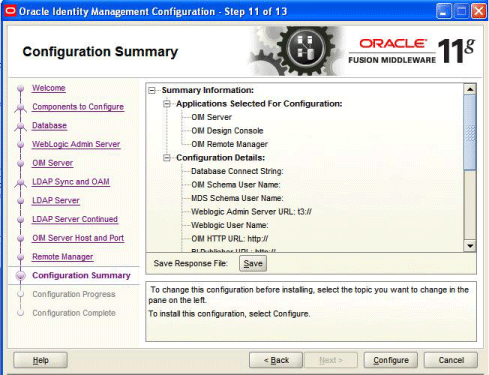This screenshot has height=375, width=489.
Task: Go to the Database step link
Action: (49, 126)
